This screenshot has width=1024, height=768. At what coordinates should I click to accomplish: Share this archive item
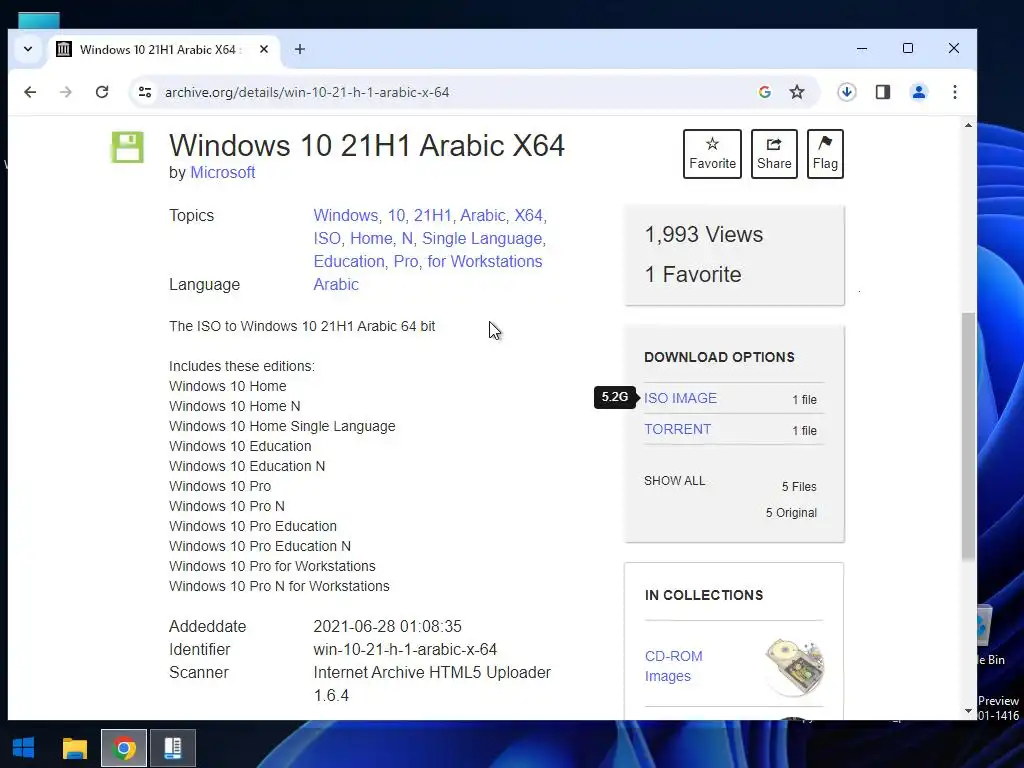click(x=774, y=154)
